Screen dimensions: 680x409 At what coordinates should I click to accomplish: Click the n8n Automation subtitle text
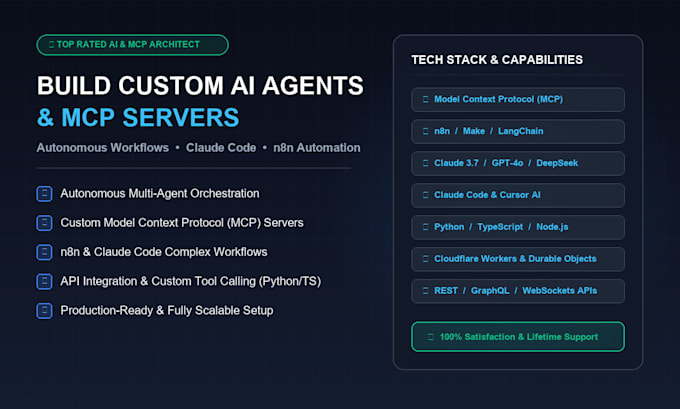(317, 148)
